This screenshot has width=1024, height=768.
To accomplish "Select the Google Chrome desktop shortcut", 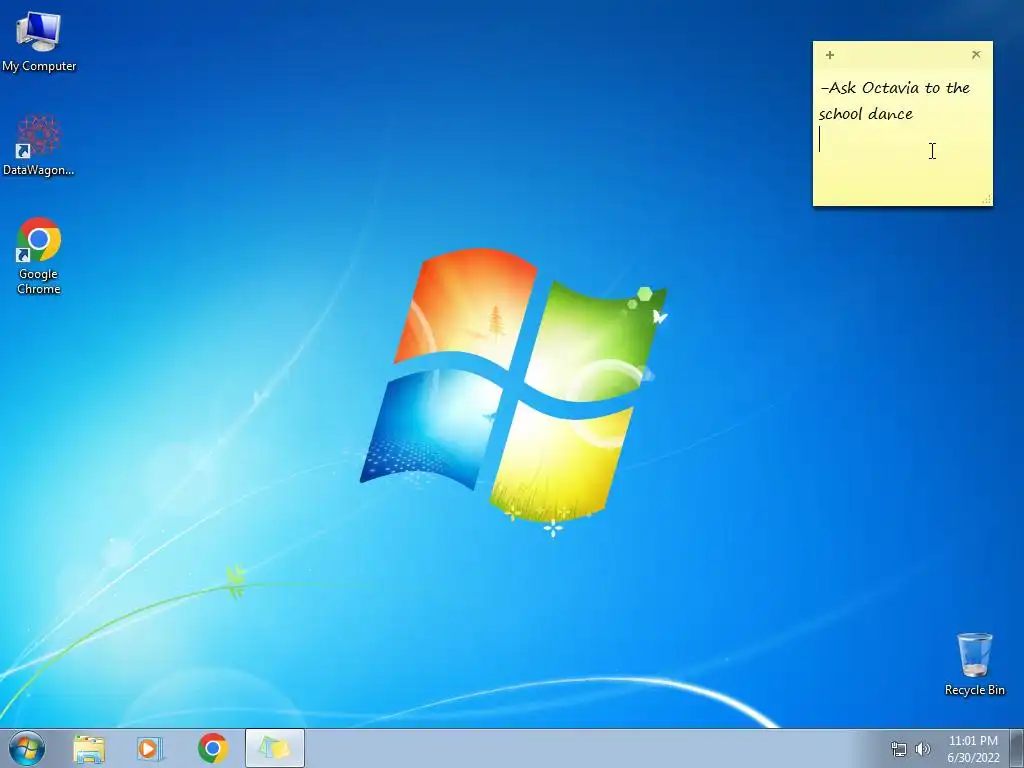I will click(39, 255).
